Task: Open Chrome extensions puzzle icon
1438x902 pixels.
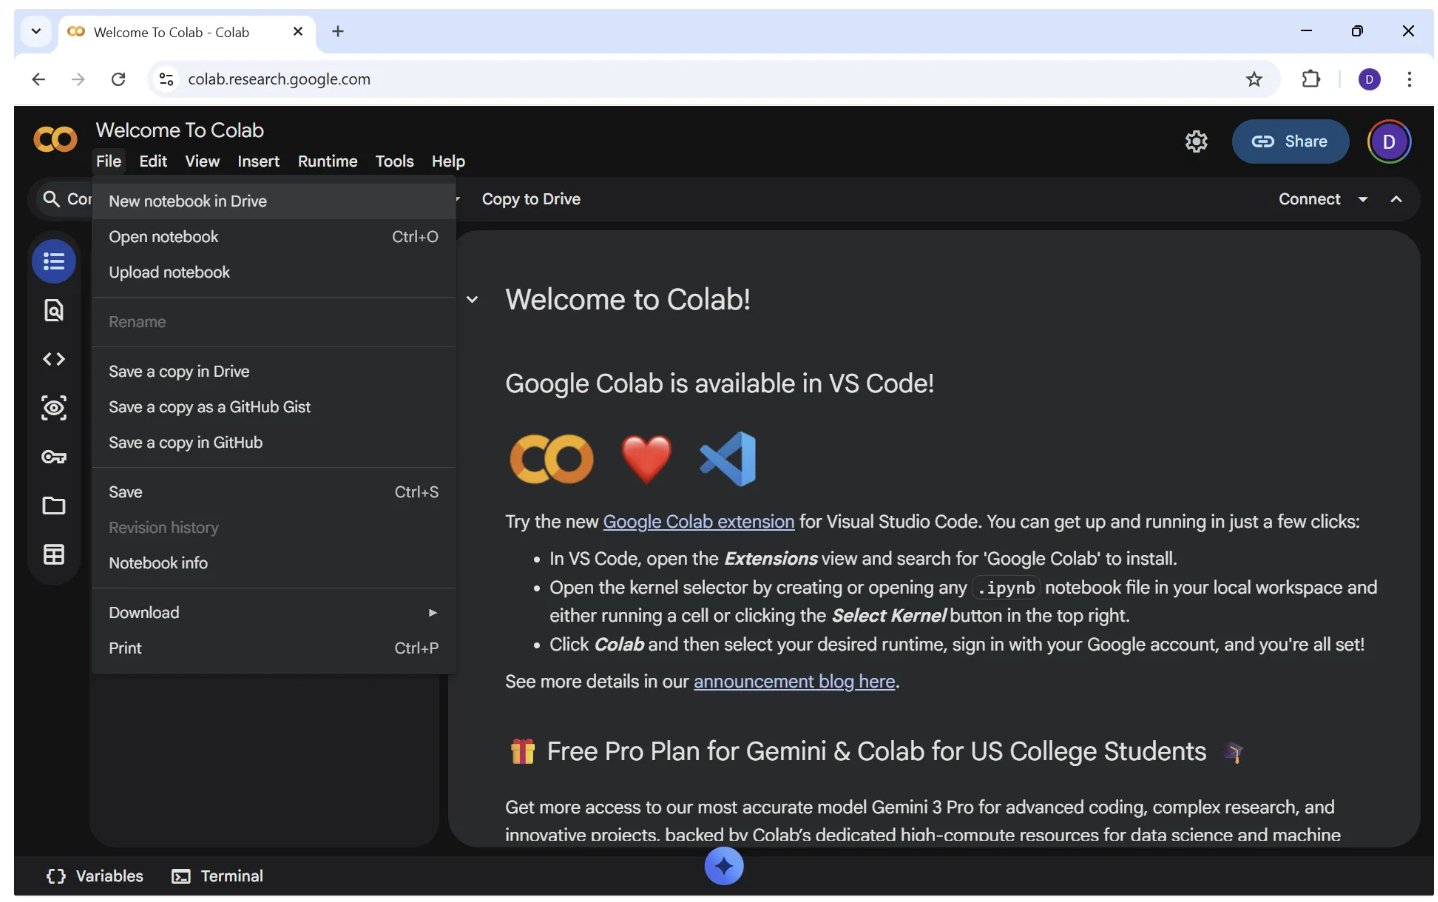Action: tap(1311, 79)
